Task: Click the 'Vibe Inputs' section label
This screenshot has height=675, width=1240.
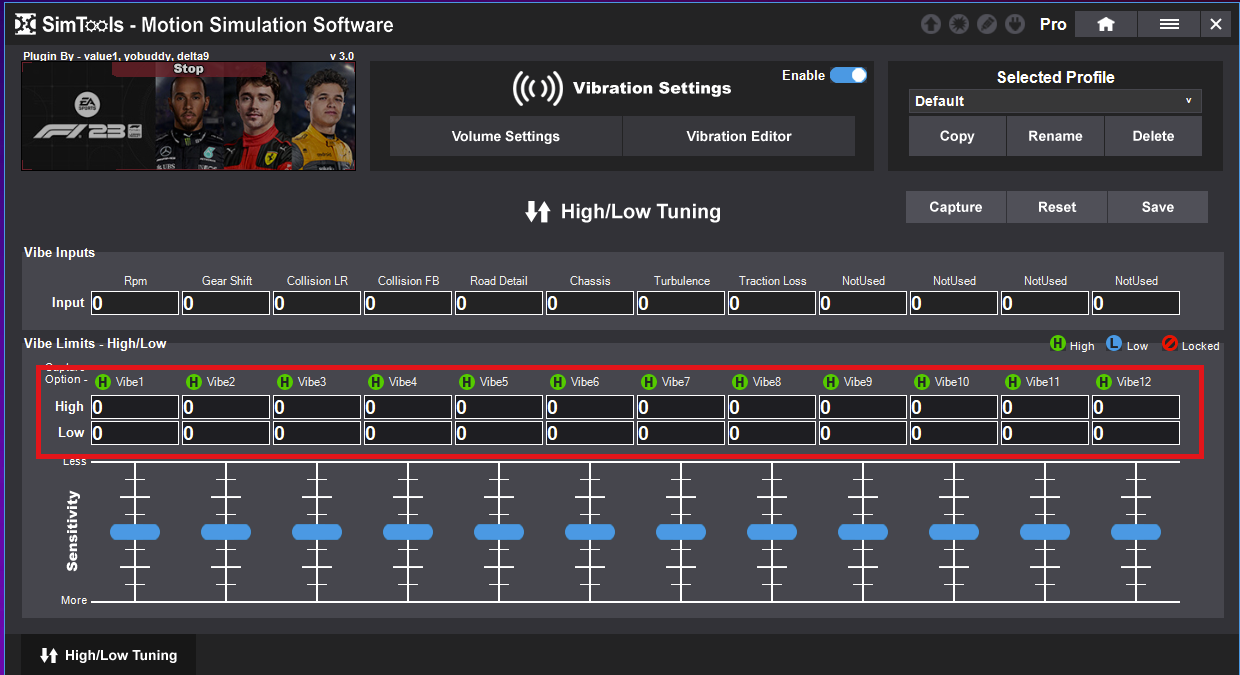Action: [x=59, y=253]
